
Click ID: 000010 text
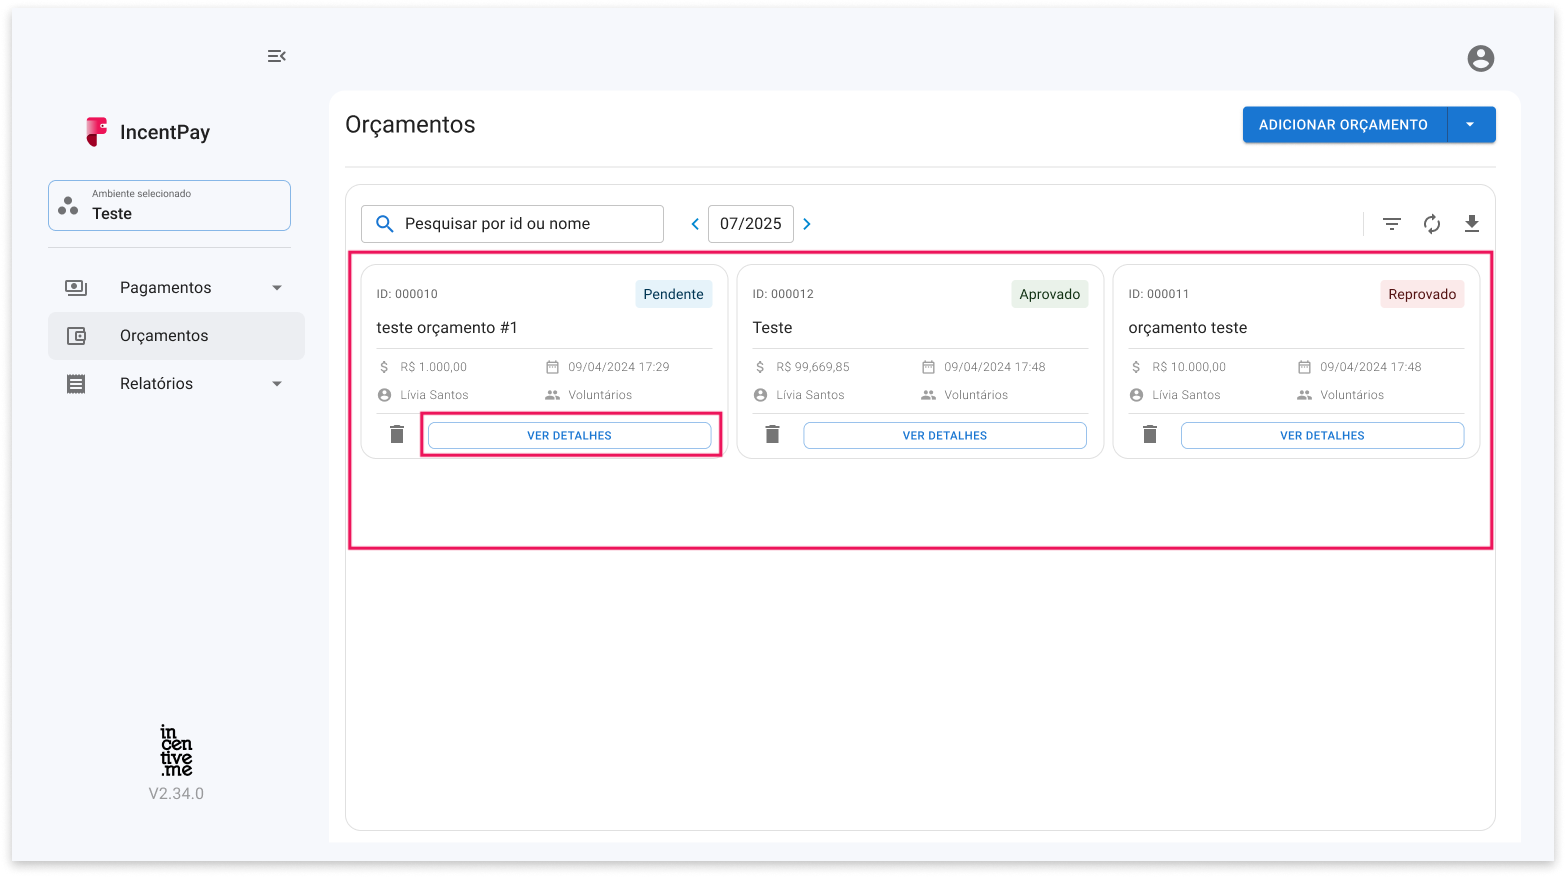[x=407, y=294]
